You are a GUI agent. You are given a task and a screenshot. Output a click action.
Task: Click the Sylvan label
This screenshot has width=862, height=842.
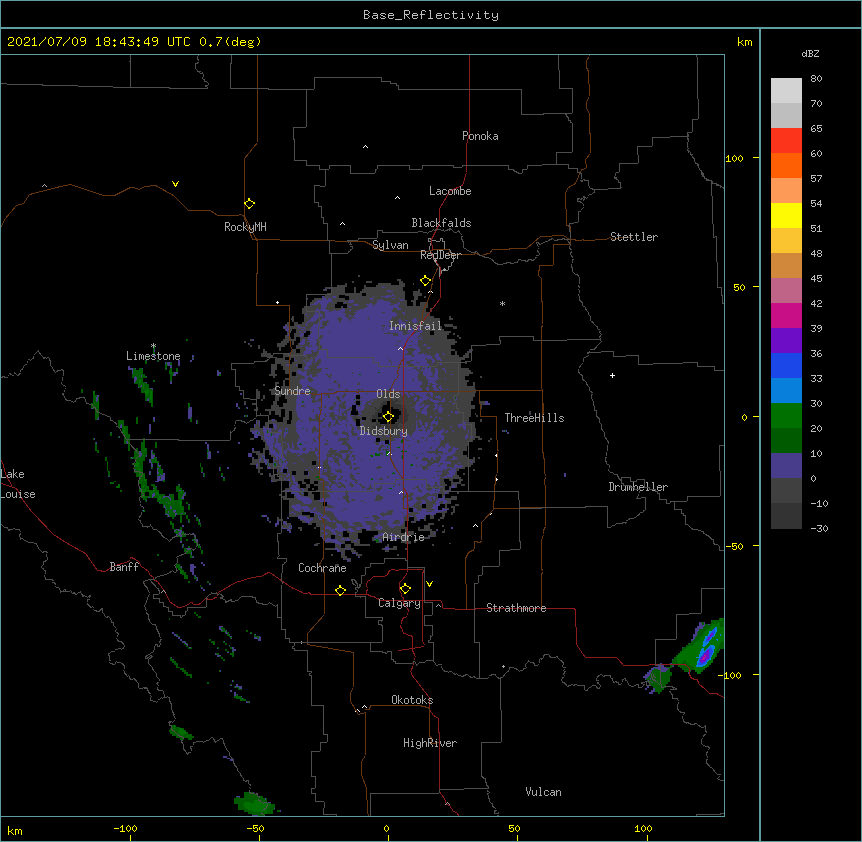pyautogui.click(x=390, y=245)
